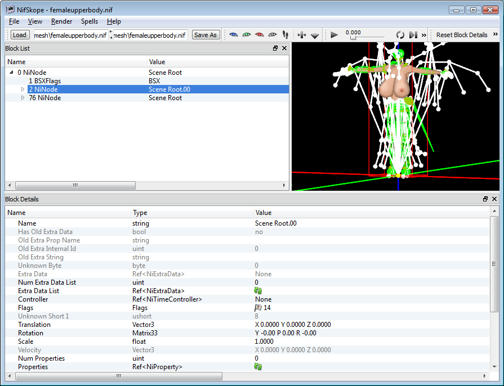504x386 pixels.
Task: Click the downward arrow toolbar icon beside axes
Action: [315, 35]
